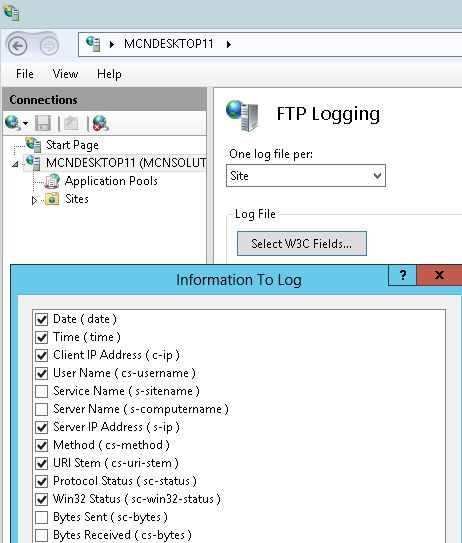462x543 pixels.
Task: Select Start Page in Connections tree
Action: point(72,145)
